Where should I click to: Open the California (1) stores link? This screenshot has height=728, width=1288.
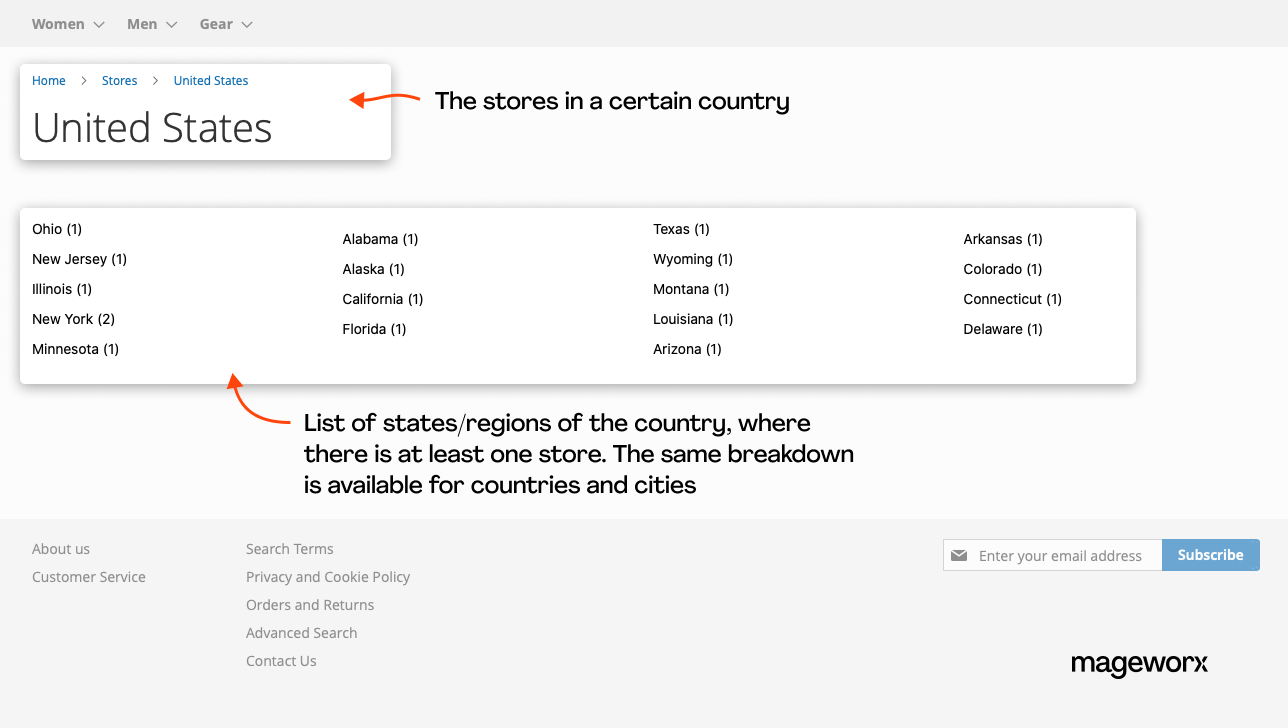(x=383, y=299)
